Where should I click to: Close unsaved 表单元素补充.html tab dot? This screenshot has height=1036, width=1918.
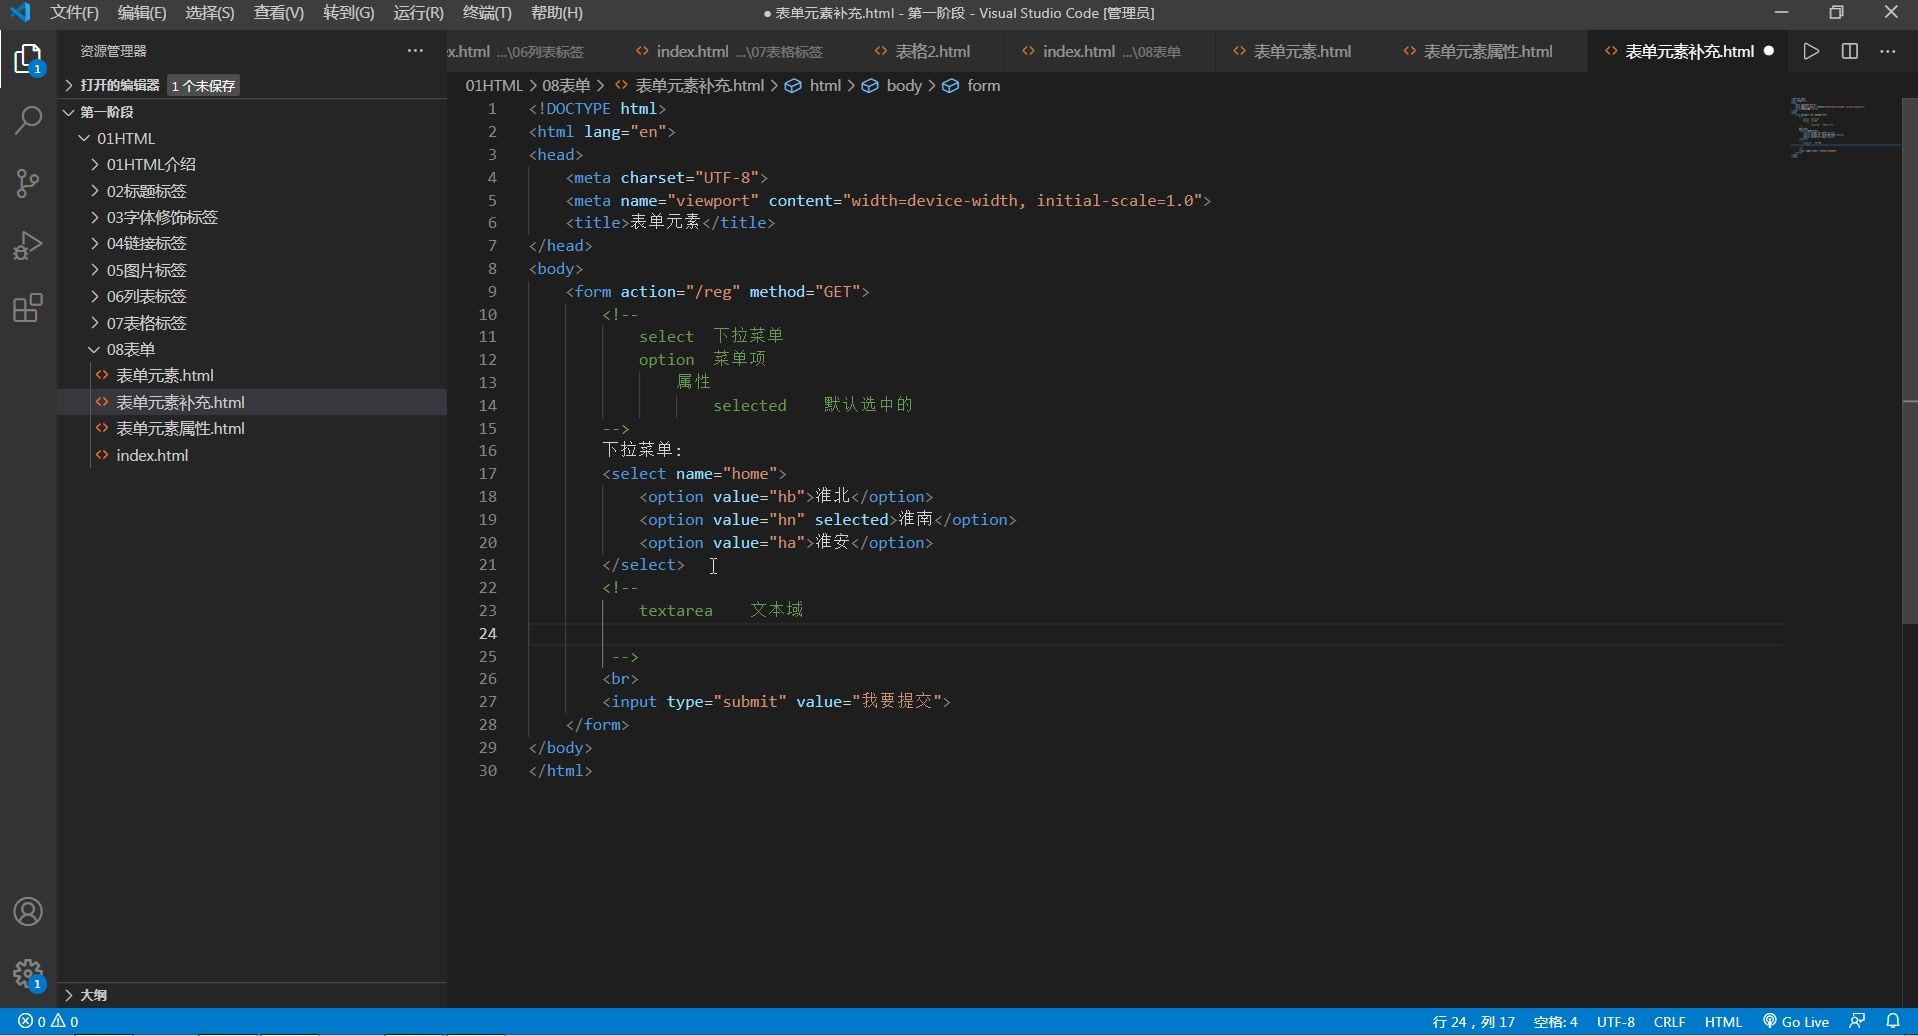(1769, 51)
